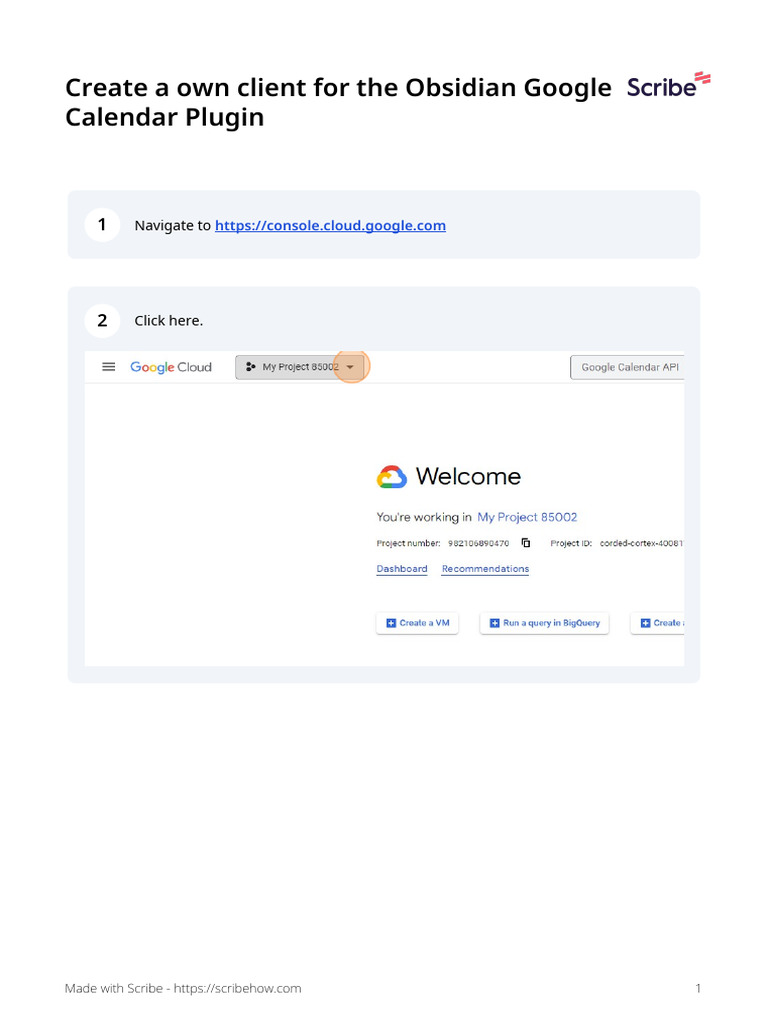Screen dimensions: 768x1024
Task: Open the console.cloud.google.com link
Action: 330,226
